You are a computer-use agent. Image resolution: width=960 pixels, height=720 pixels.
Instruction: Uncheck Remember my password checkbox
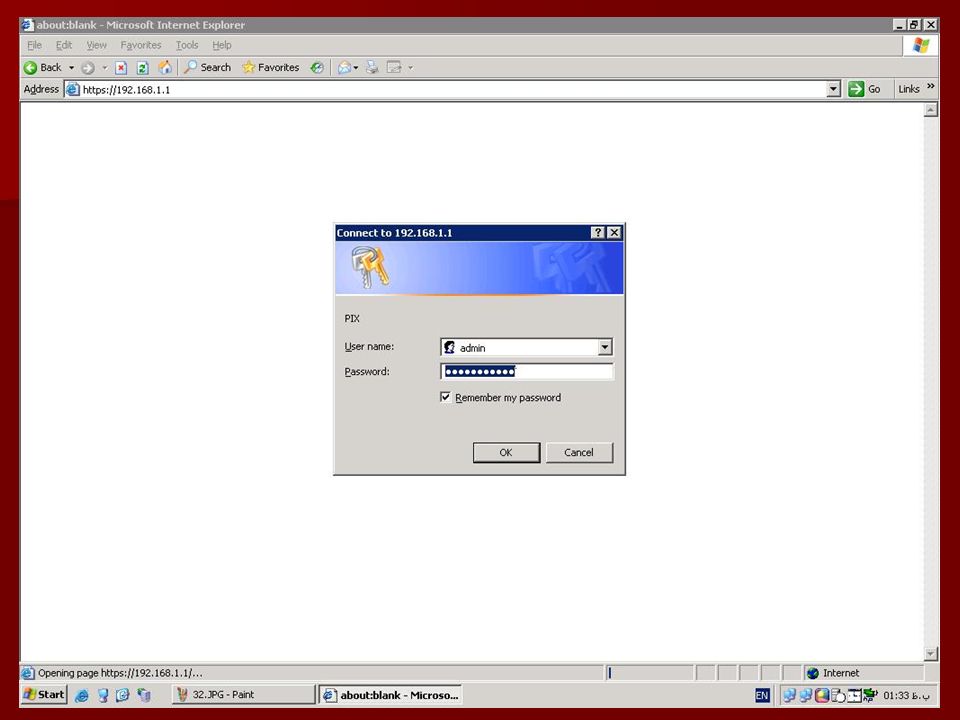coord(445,397)
